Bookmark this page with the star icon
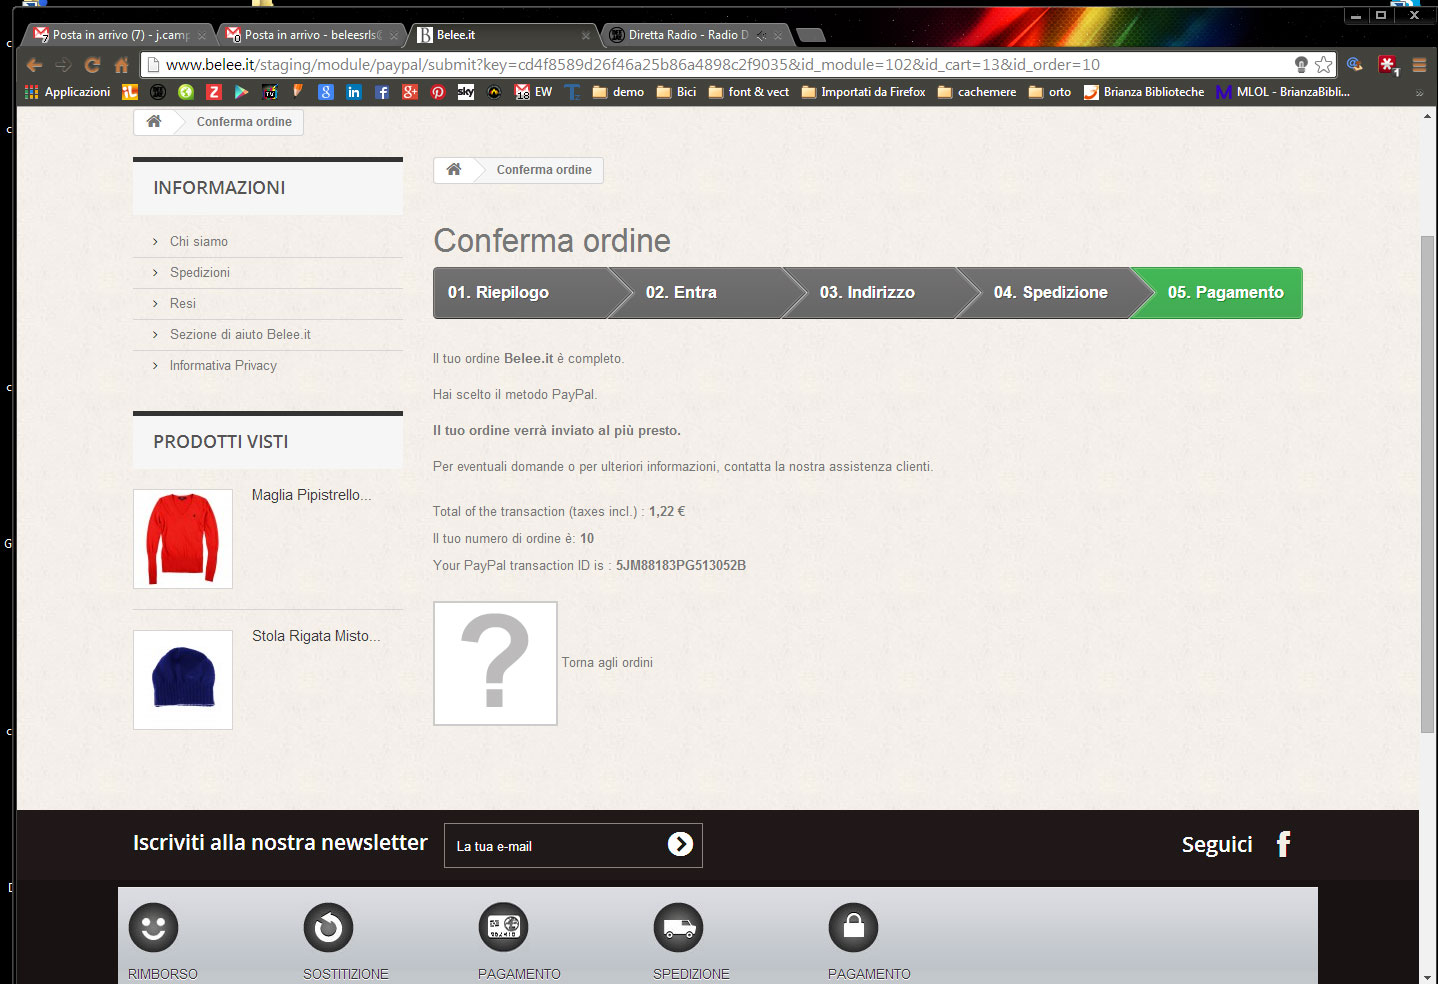This screenshot has height=984, width=1438. coord(1324,65)
